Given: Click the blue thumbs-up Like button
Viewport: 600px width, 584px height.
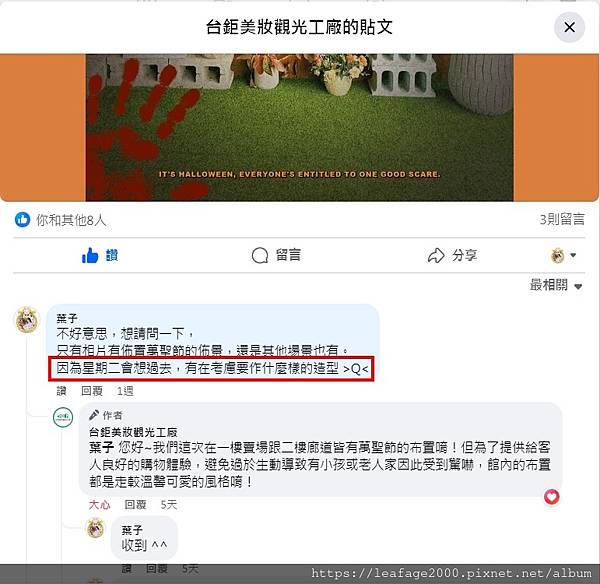Looking at the screenshot, I should pyautogui.click(x=100, y=255).
